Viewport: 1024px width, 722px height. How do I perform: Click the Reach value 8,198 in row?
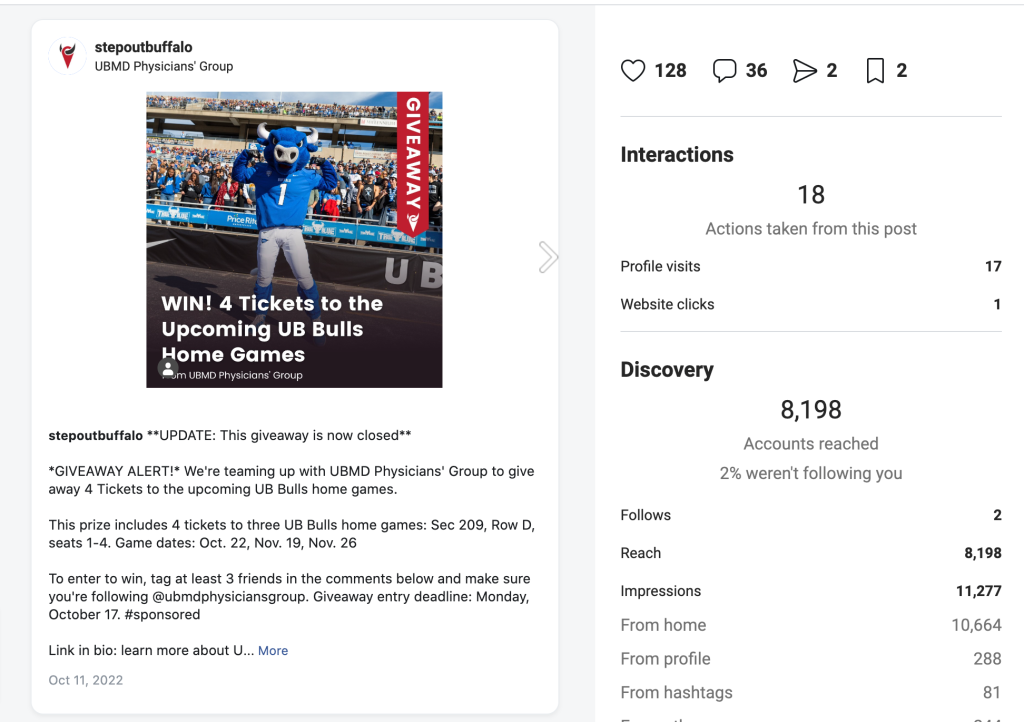click(x=983, y=553)
